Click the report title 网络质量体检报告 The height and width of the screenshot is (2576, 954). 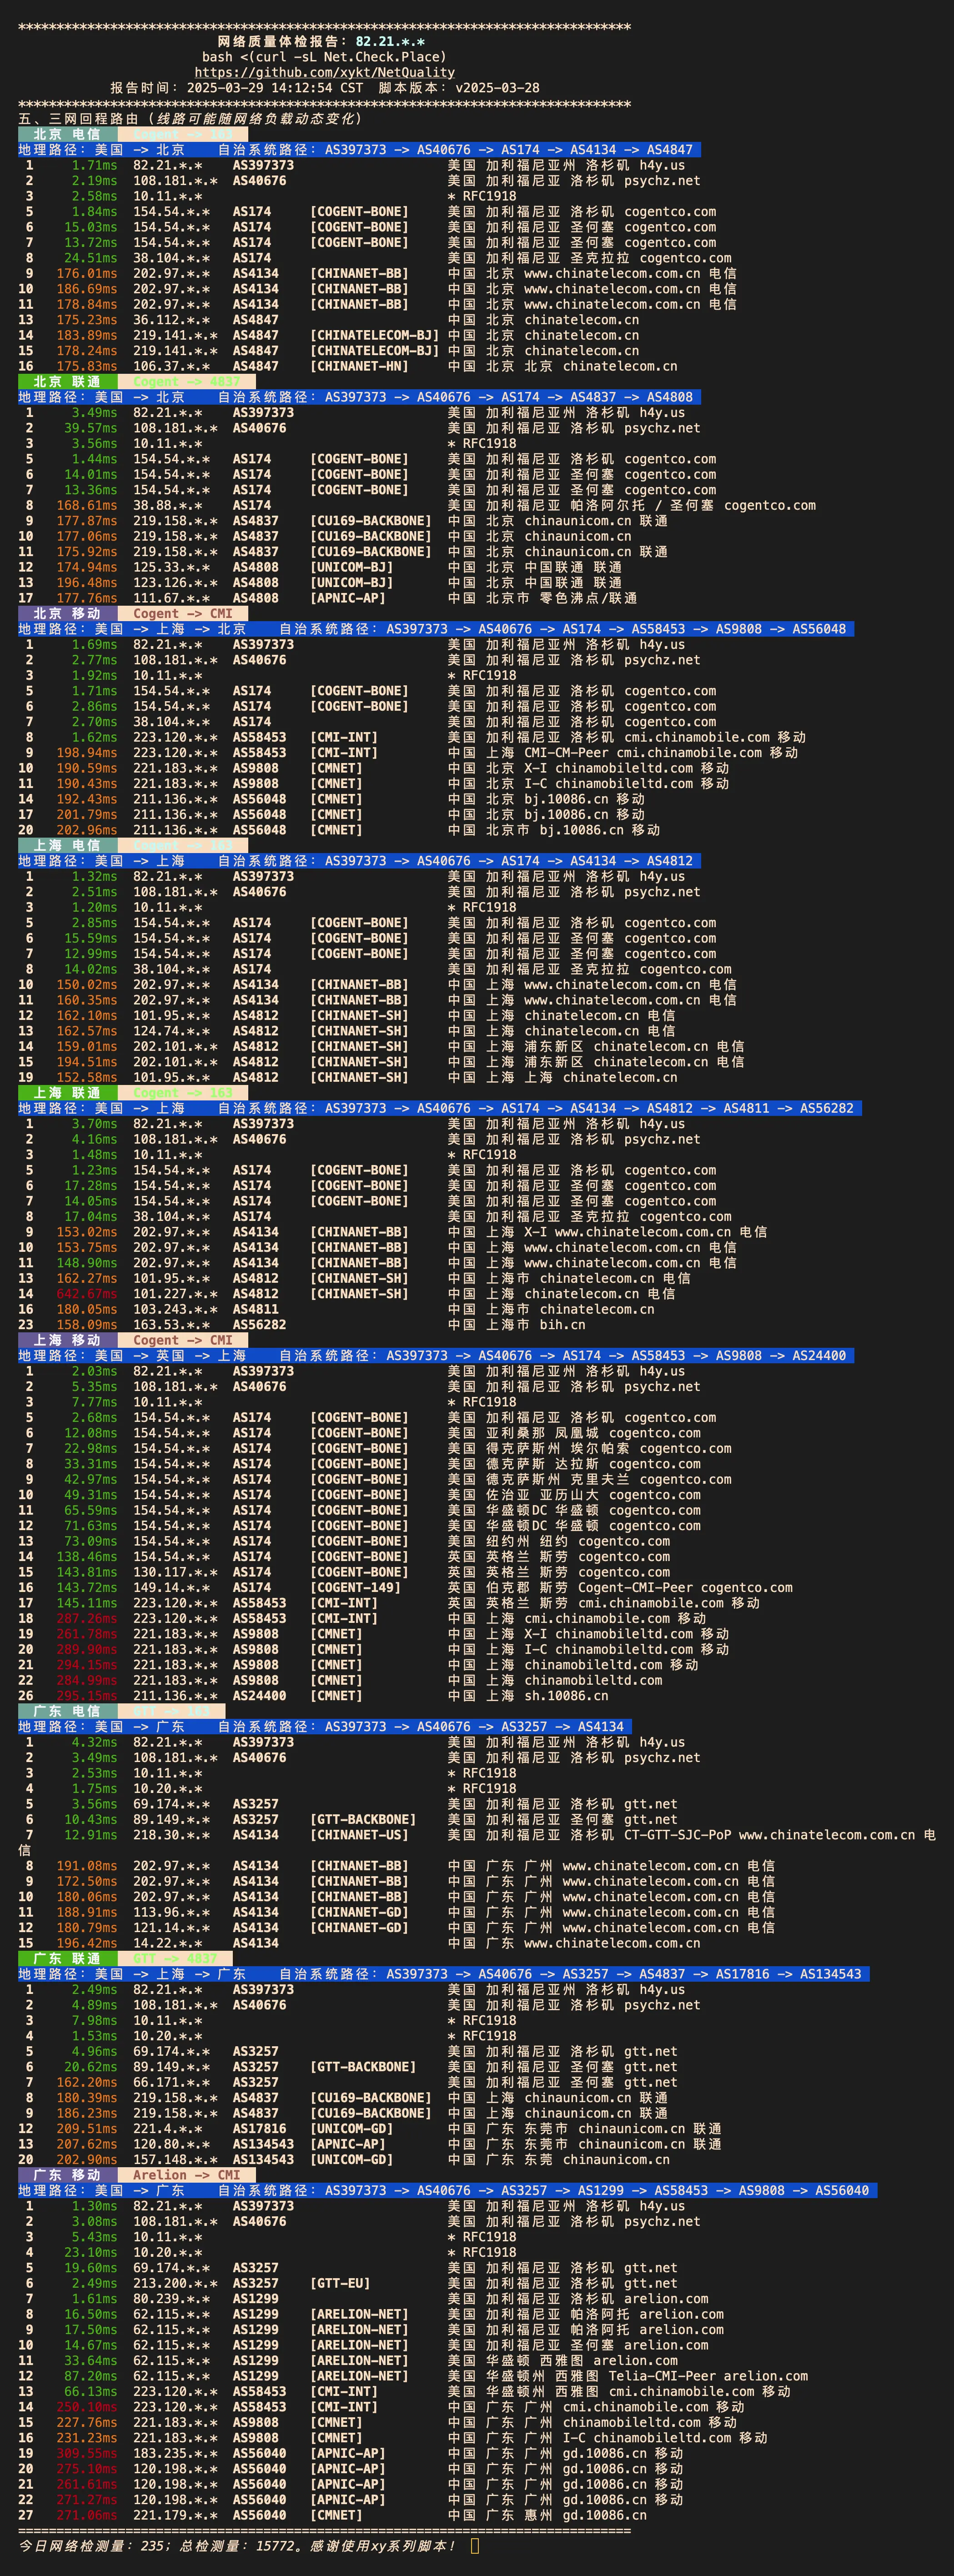coord(279,41)
